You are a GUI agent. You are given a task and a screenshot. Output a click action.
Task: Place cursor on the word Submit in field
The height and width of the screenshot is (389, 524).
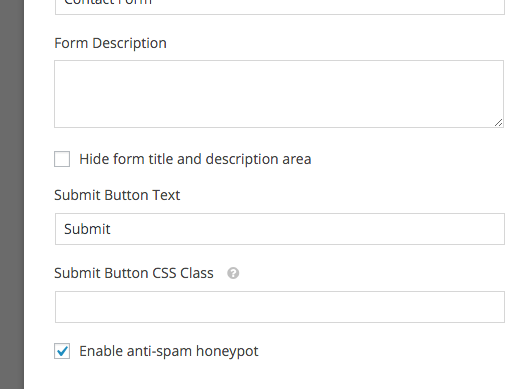pos(87,229)
